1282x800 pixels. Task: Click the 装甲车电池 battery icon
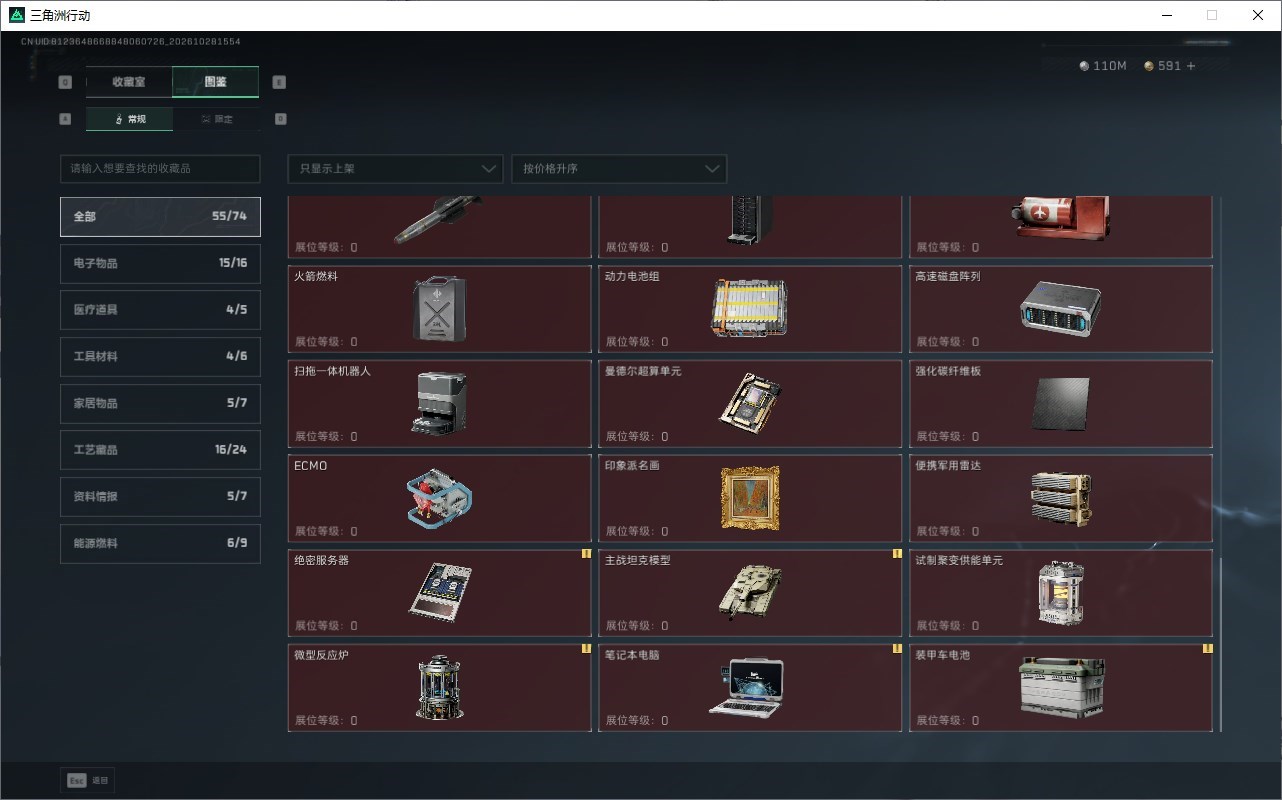[x=1061, y=687]
